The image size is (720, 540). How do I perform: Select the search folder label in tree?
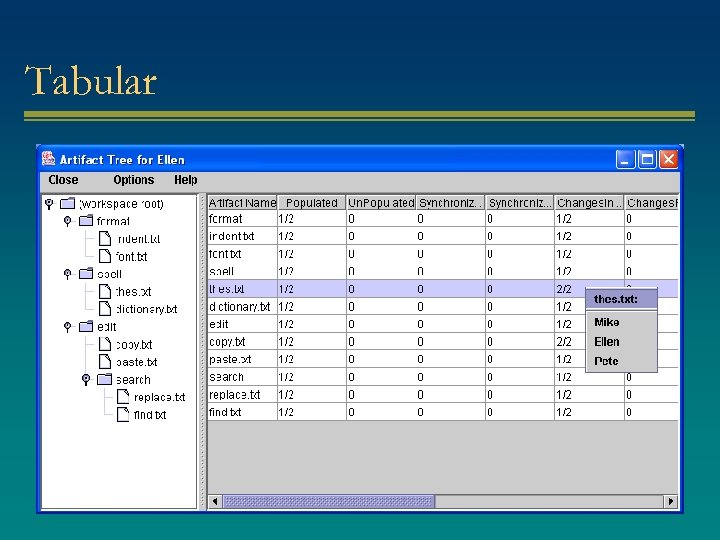click(x=133, y=380)
